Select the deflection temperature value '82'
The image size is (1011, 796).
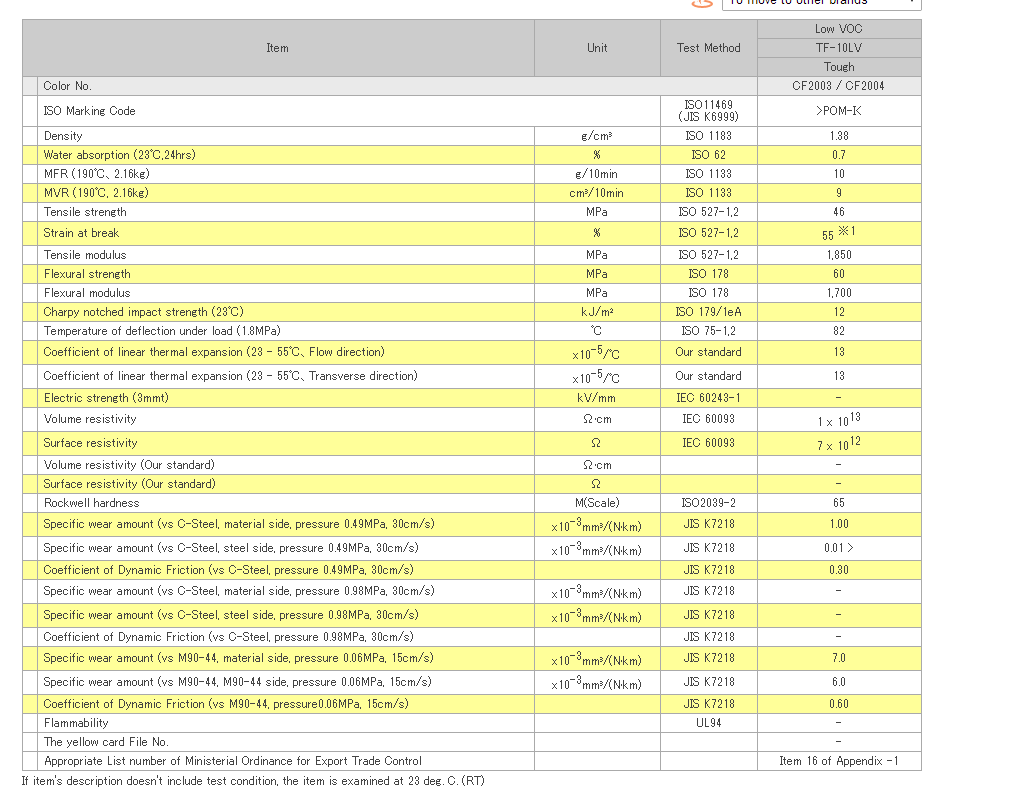pos(839,331)
